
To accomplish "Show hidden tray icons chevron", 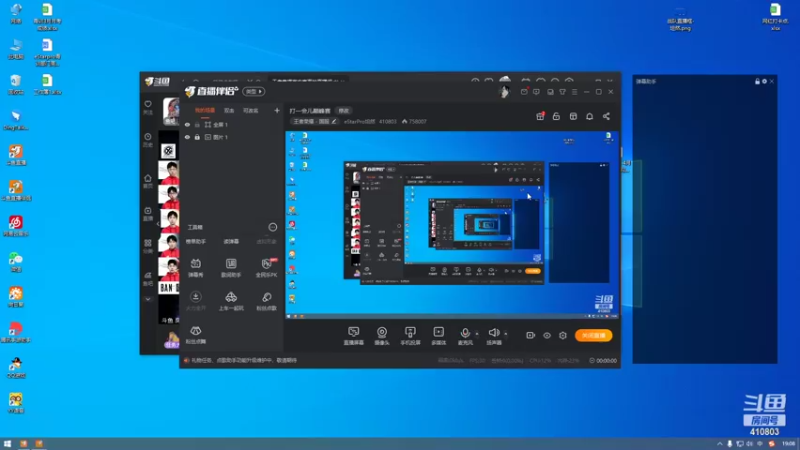I will click(x=720, y=444).
